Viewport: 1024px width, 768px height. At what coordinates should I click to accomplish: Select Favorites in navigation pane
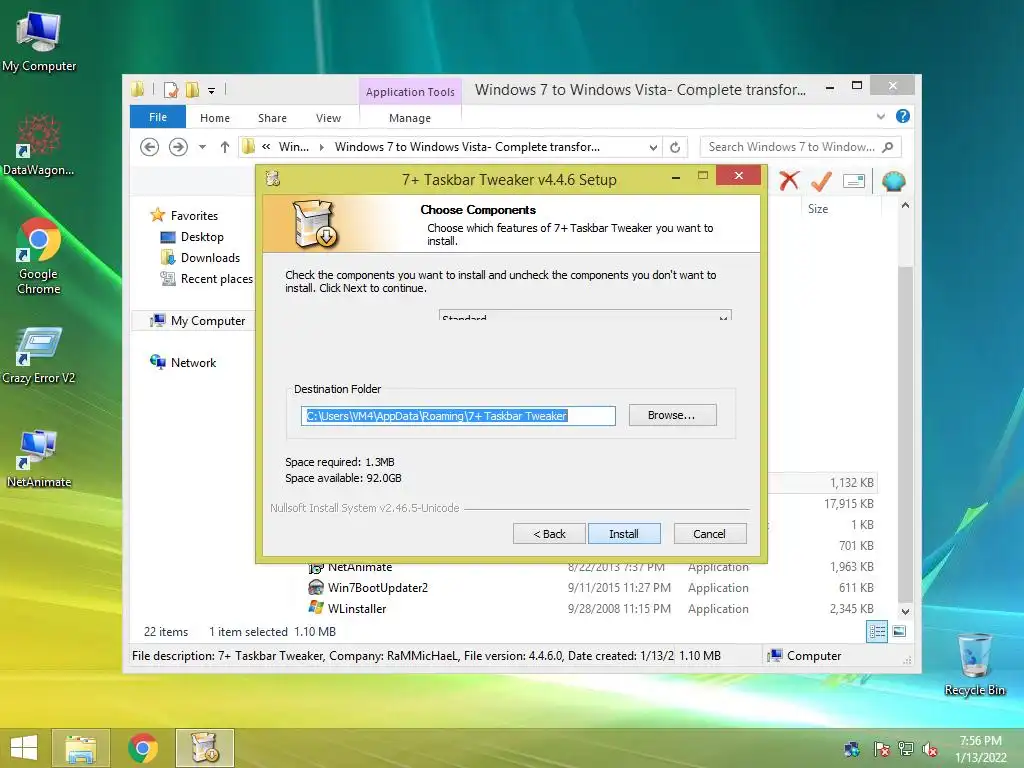coord(194,216)
